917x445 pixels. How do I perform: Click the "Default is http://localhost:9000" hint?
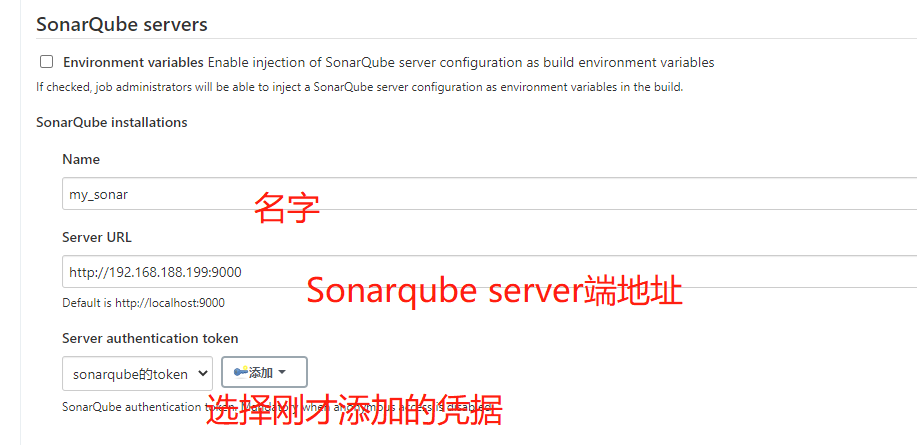click(x=143, y=303)
